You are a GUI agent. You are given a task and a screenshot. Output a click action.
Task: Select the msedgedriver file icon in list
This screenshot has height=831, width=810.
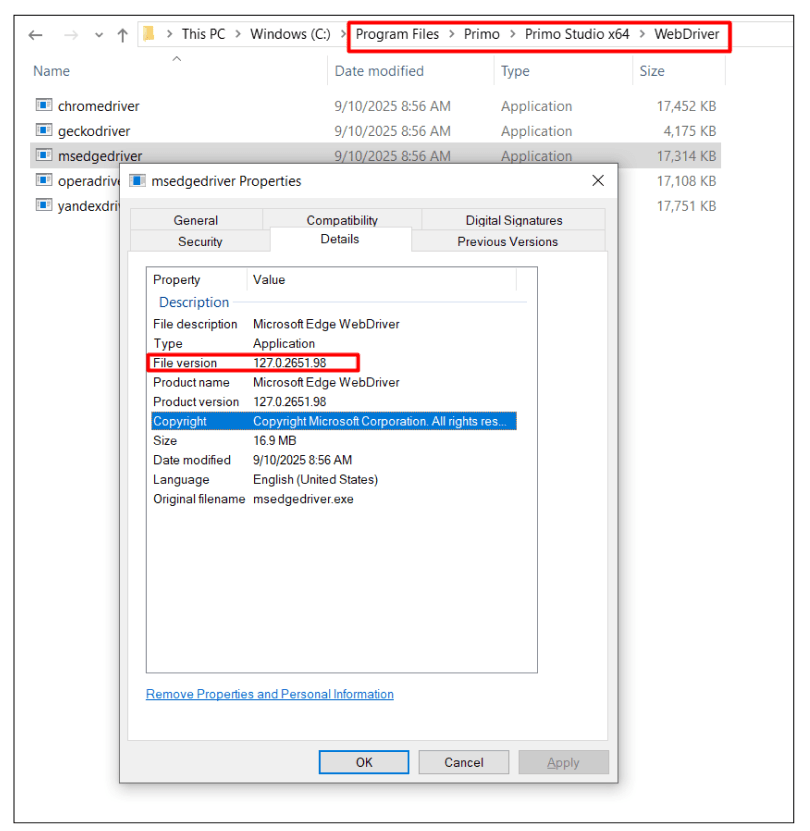43,156
